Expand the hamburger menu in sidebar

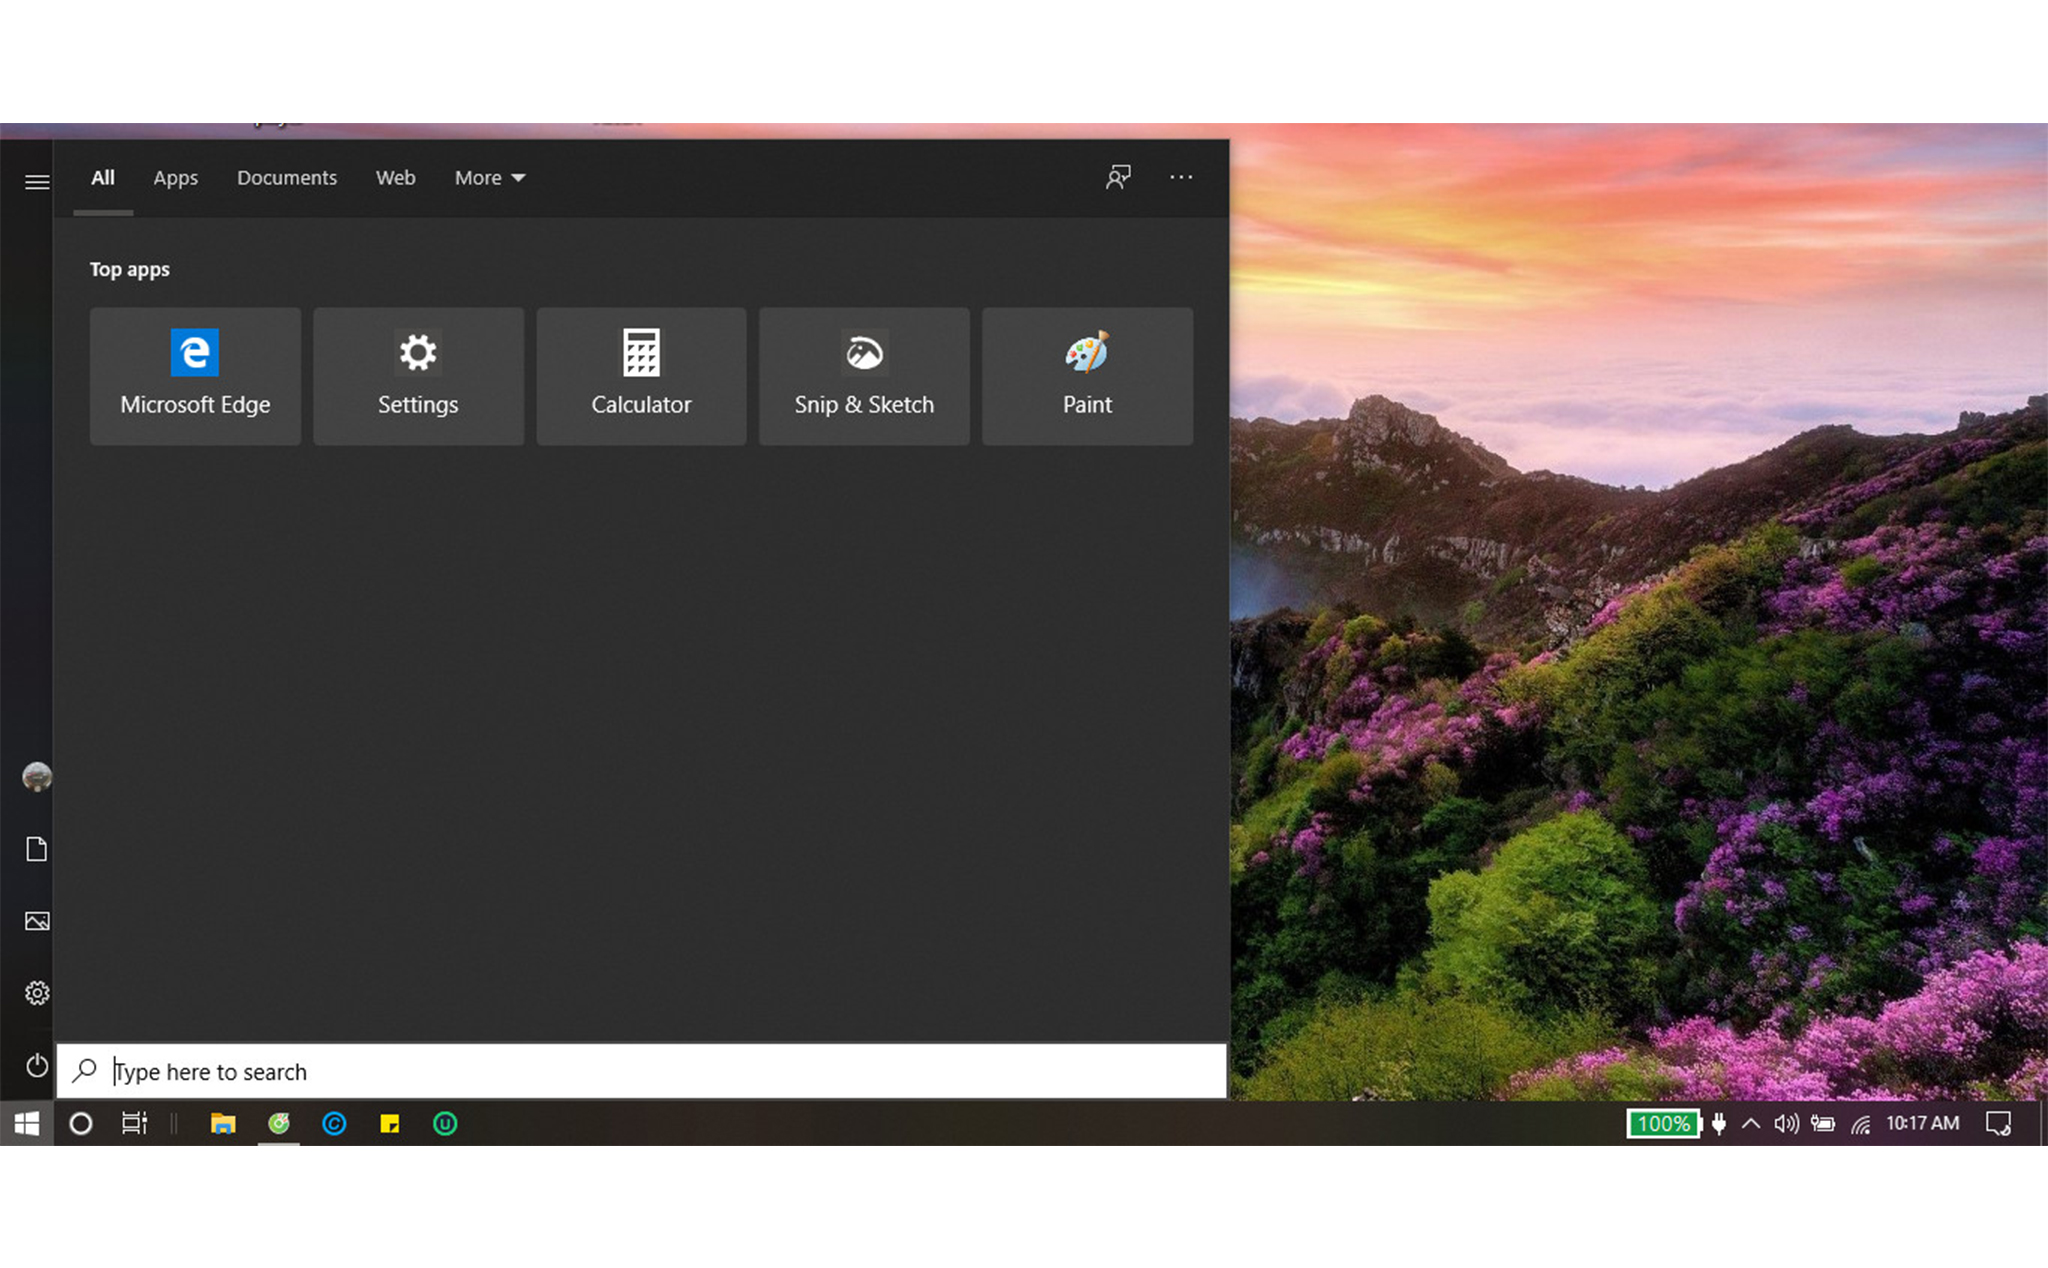(x=37, y=181)
